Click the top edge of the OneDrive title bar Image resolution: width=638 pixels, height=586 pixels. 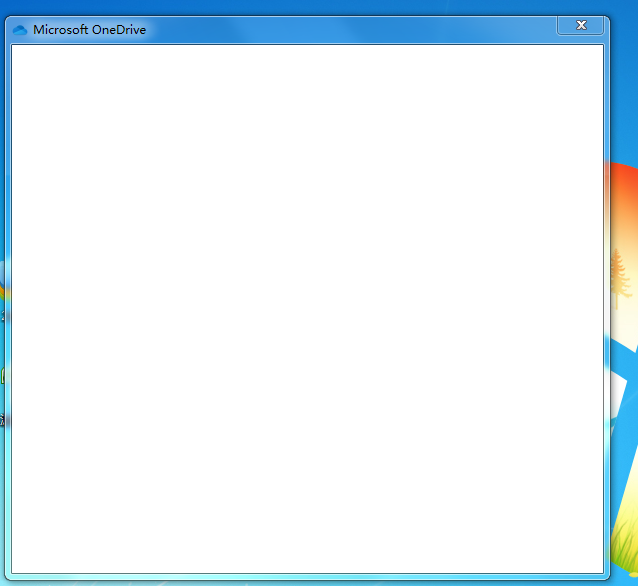pos(300,18)
